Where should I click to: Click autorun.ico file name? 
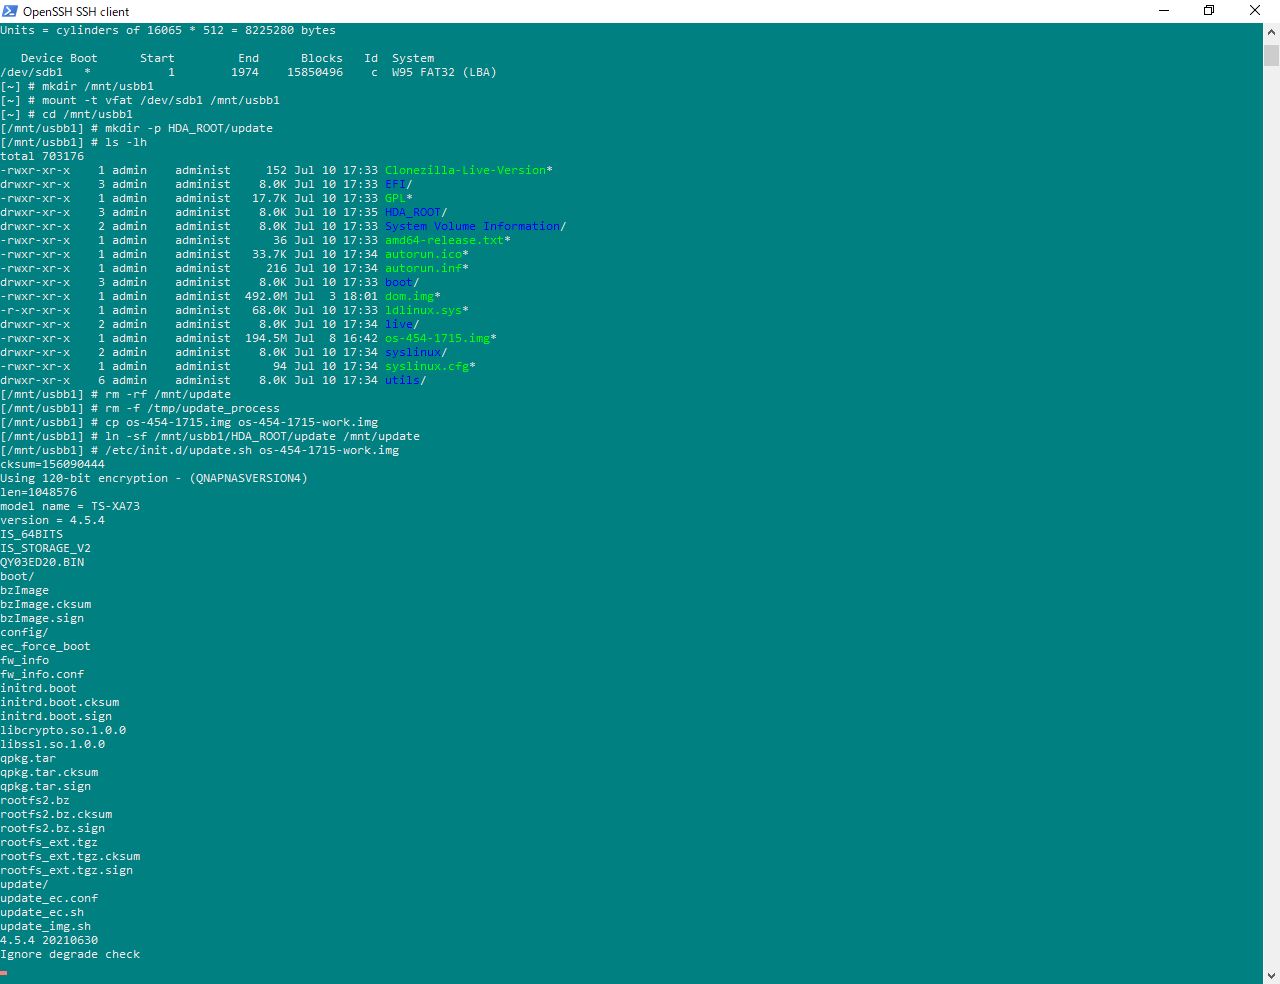tap(423, 254)
